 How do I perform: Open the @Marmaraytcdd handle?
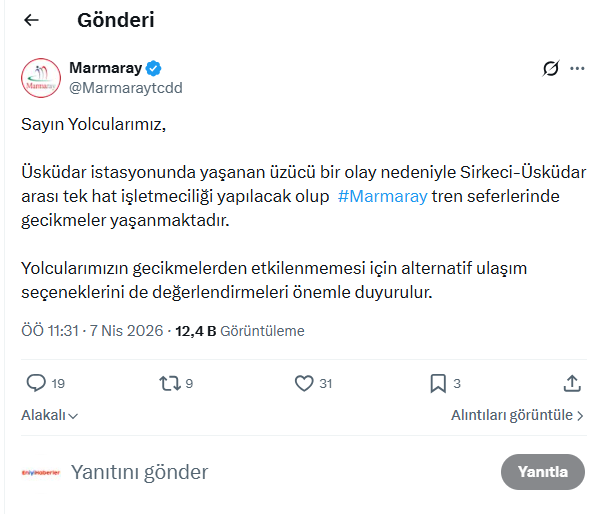click(126, 88)
